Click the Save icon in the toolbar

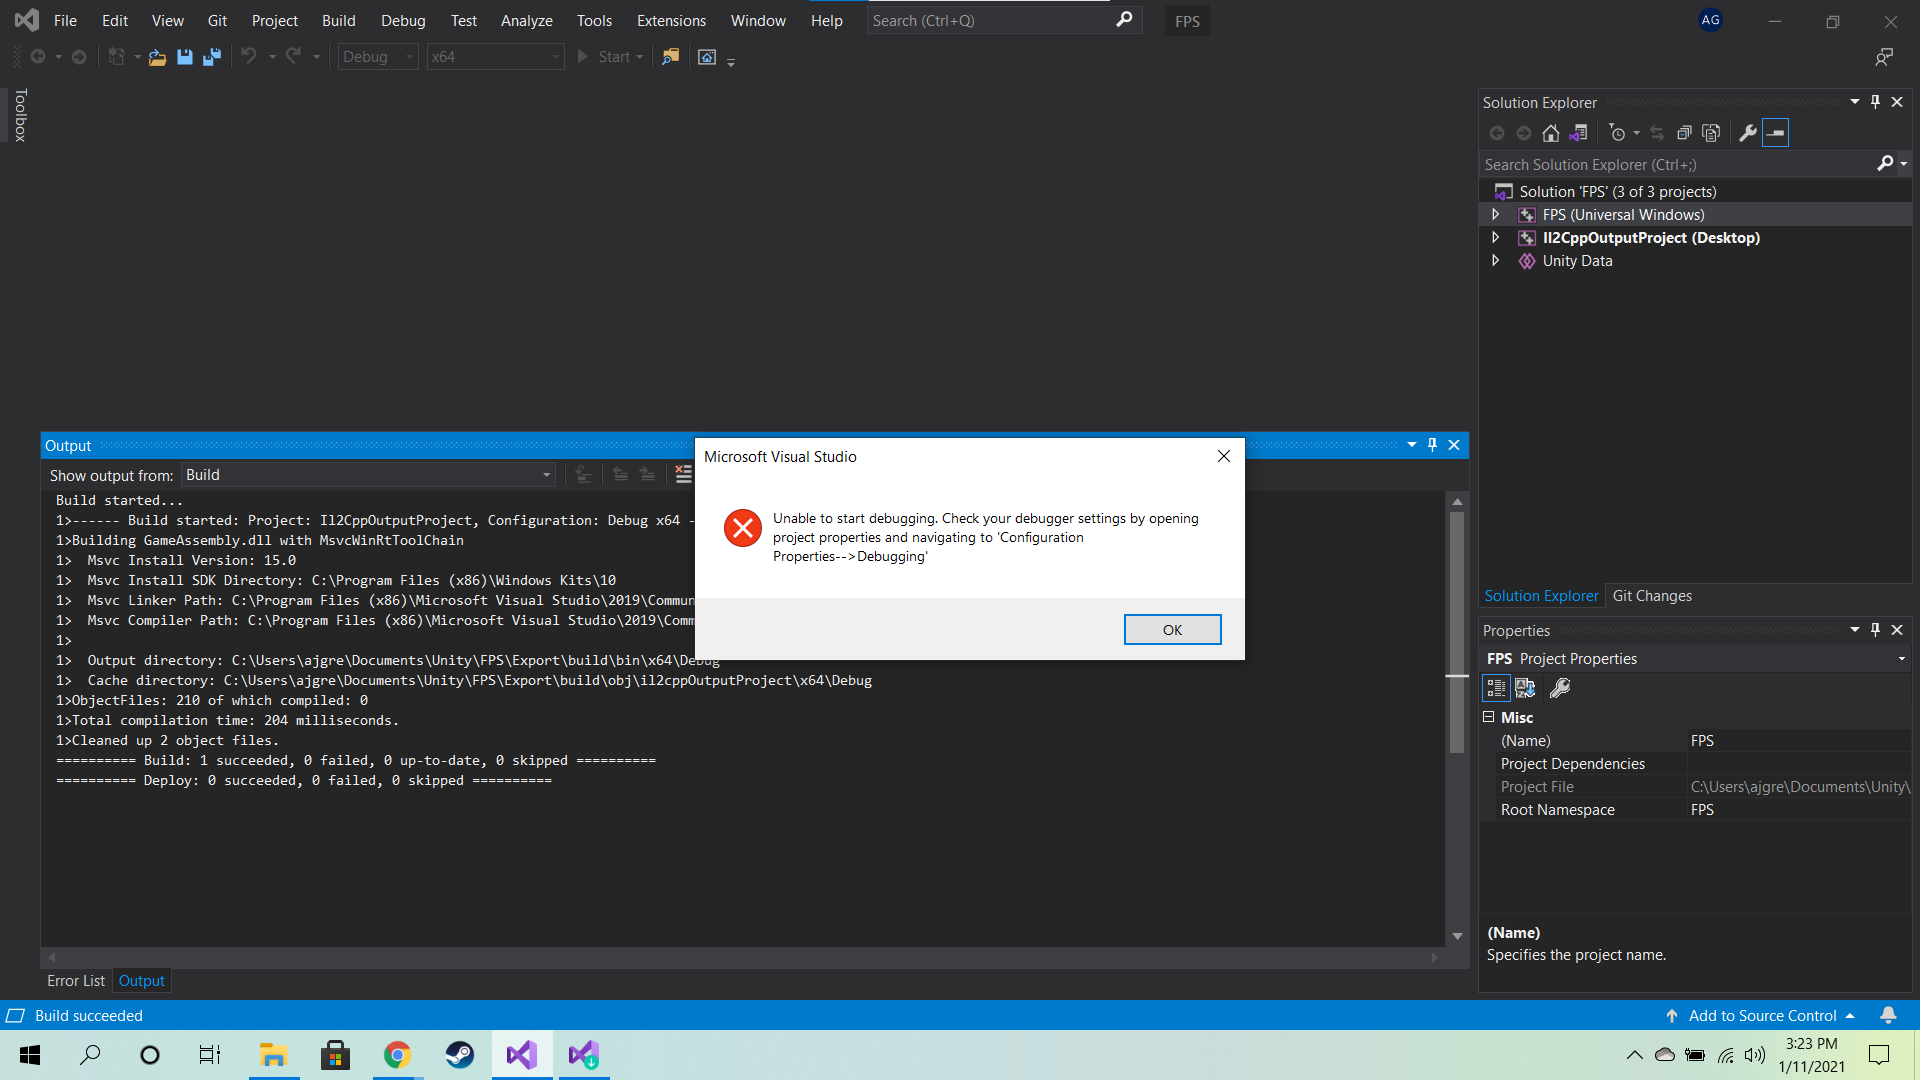[x=185, y=57]
